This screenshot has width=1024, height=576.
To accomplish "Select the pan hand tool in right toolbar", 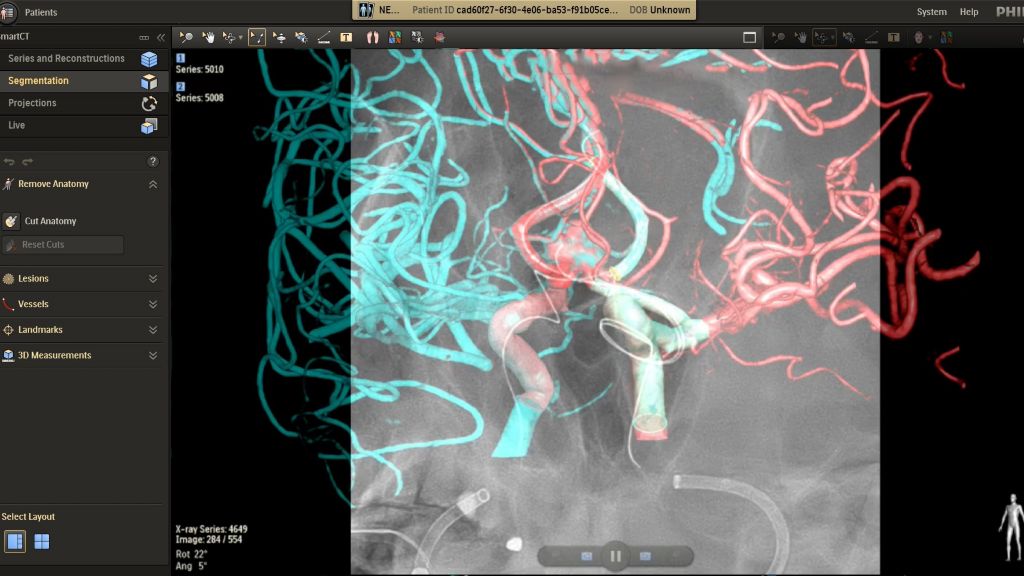I will click(x=801, y=37).
